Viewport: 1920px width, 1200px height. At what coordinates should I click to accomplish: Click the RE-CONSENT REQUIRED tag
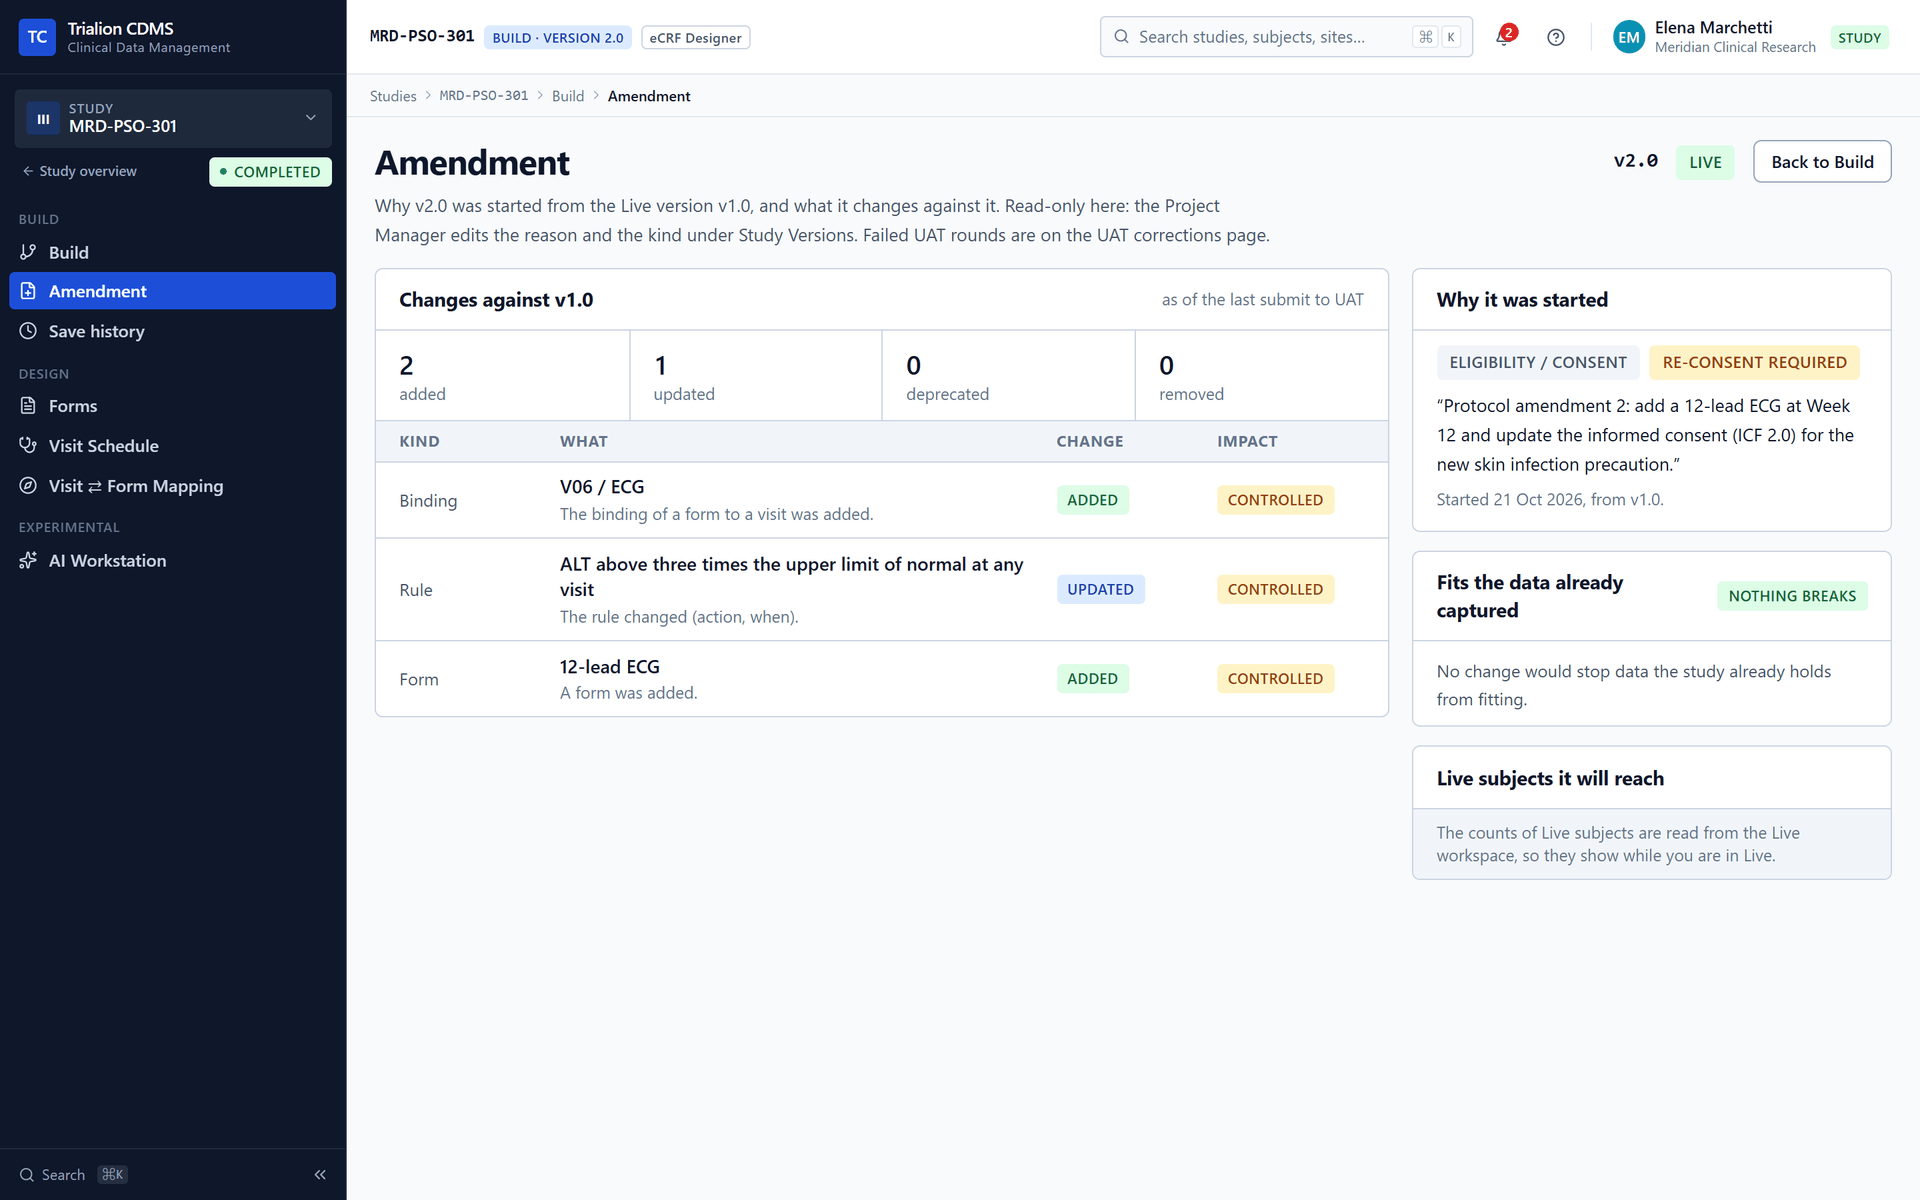(x=1754, y=363)
